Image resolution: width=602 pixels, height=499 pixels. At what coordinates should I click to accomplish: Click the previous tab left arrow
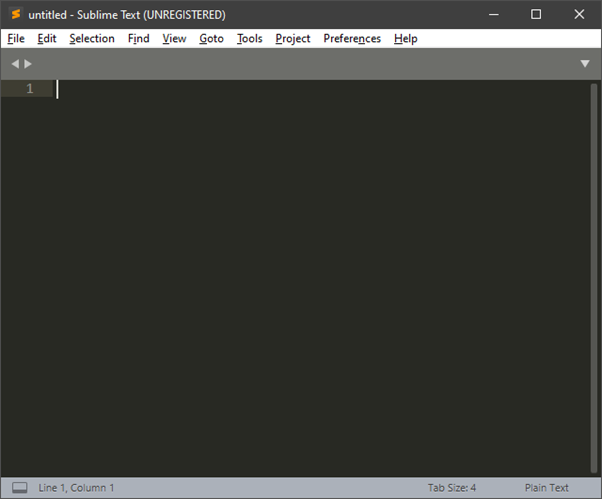15,64
